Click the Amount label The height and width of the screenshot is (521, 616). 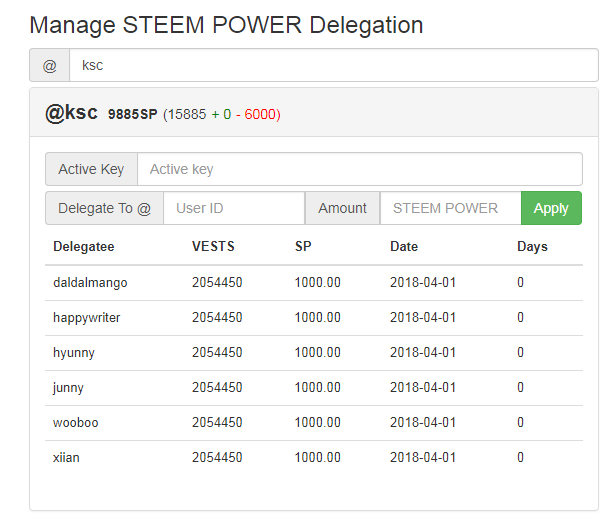tap(343, 208)
